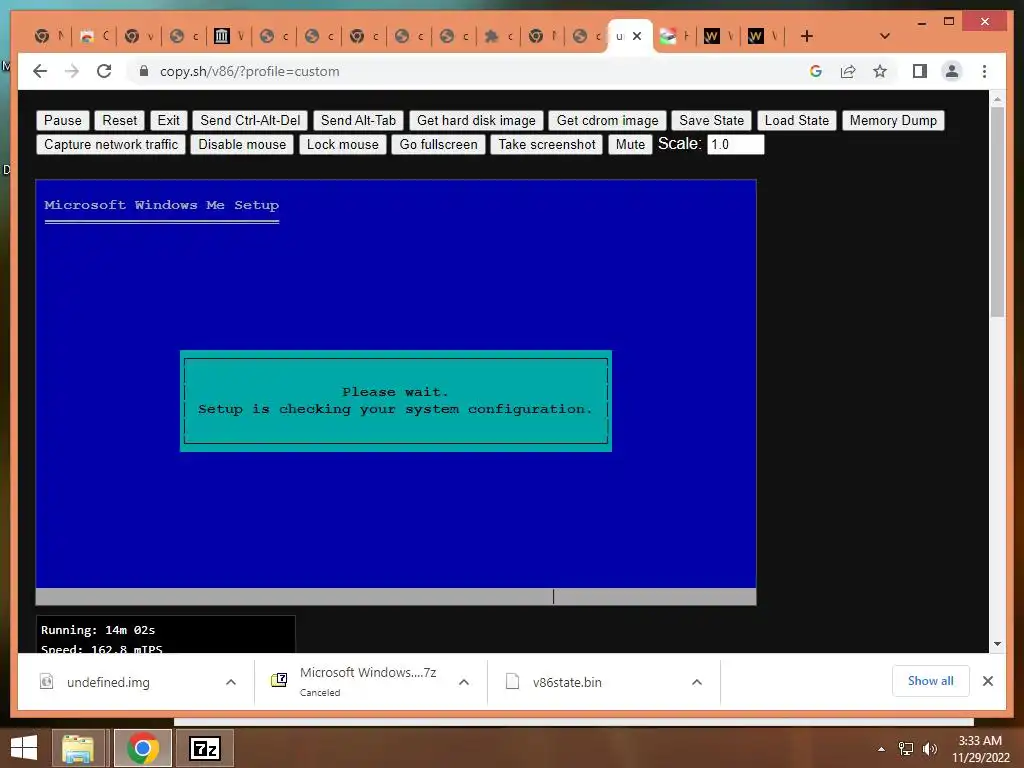Click Chrome icon in taskbar
This screenshot has height=768, width=1024.
(143, 748)
